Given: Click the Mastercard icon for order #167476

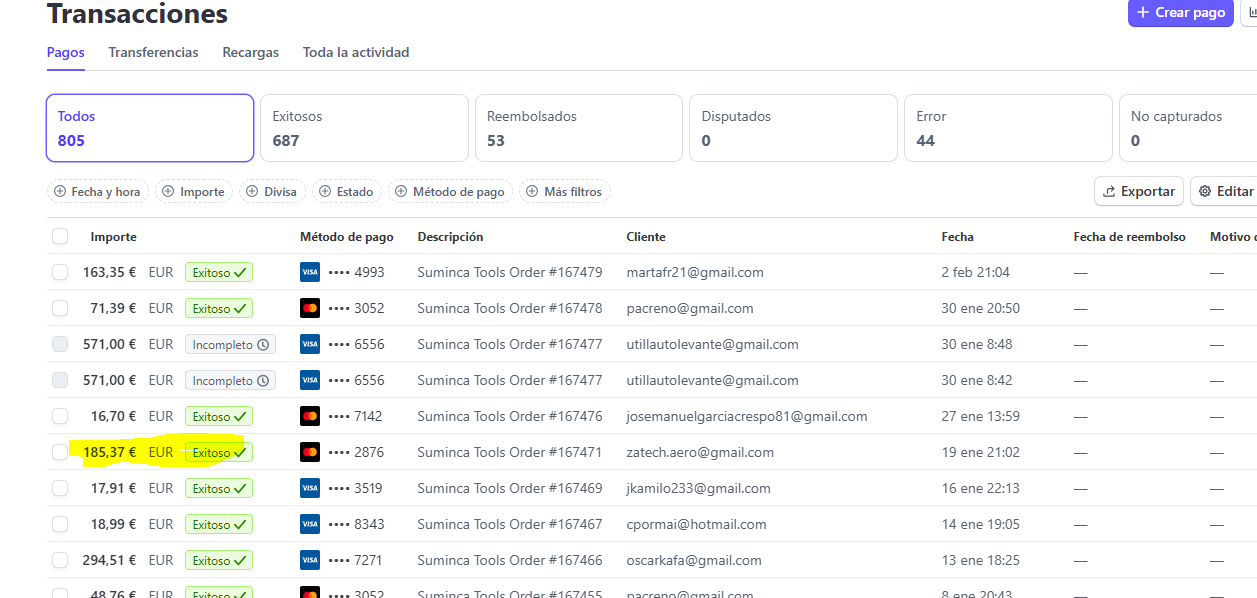Looking at the screenshot, I should (310, 416).
